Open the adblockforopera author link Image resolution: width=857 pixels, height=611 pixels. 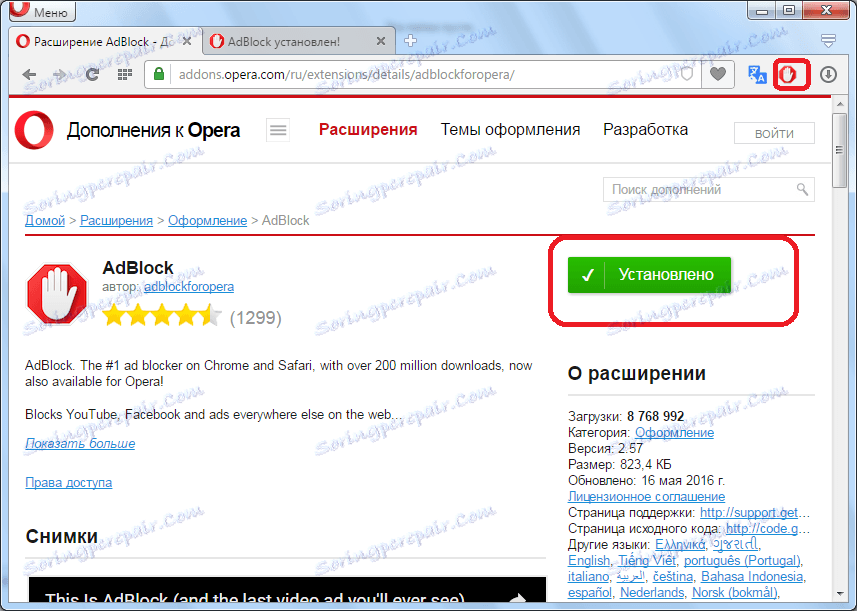[x=188, y=287]
